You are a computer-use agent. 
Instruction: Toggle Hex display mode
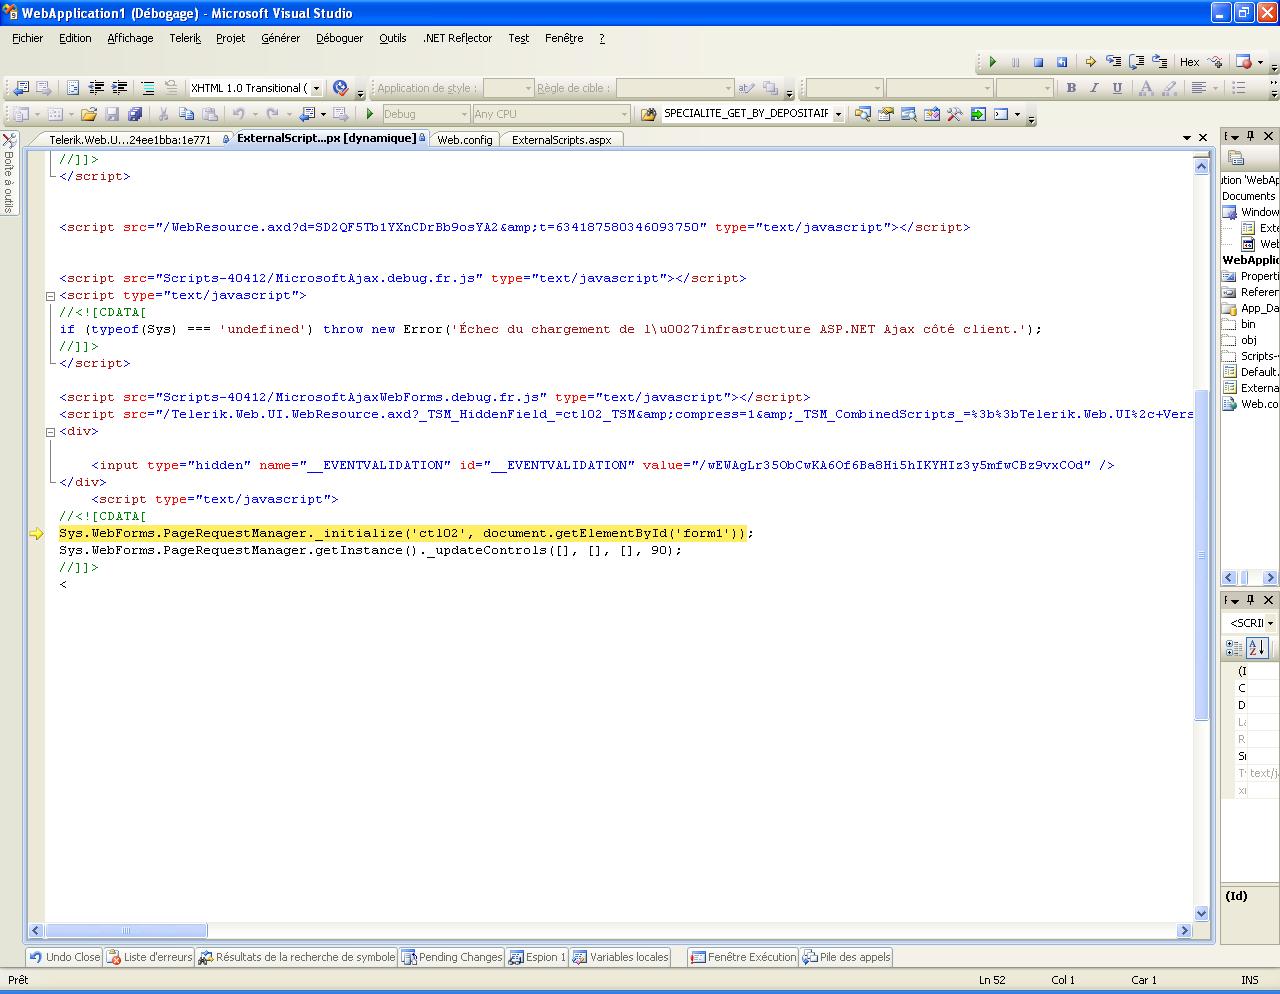[x=1190, y=62]
